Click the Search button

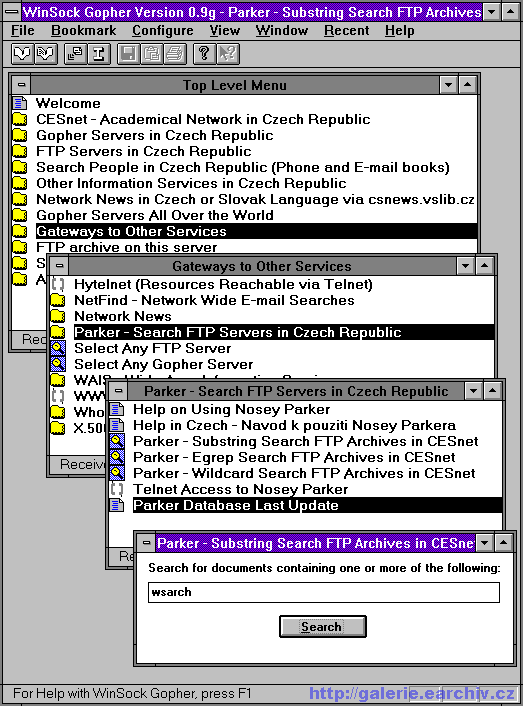coord(323,626)
